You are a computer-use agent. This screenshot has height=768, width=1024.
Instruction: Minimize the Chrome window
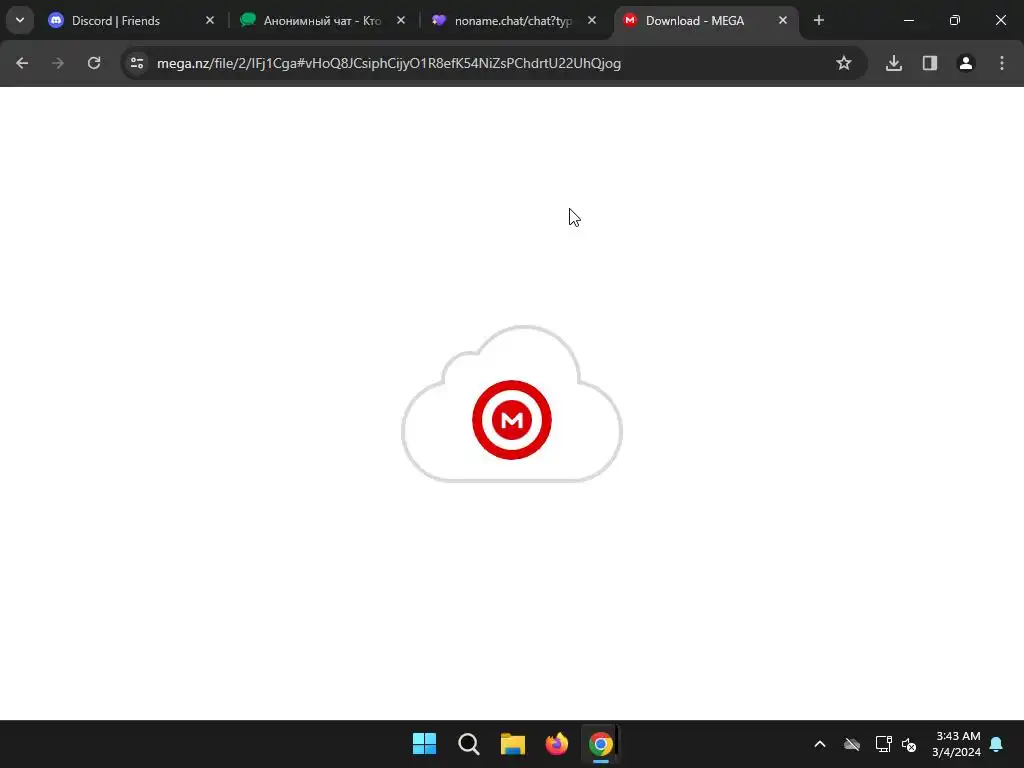(908, 20)
